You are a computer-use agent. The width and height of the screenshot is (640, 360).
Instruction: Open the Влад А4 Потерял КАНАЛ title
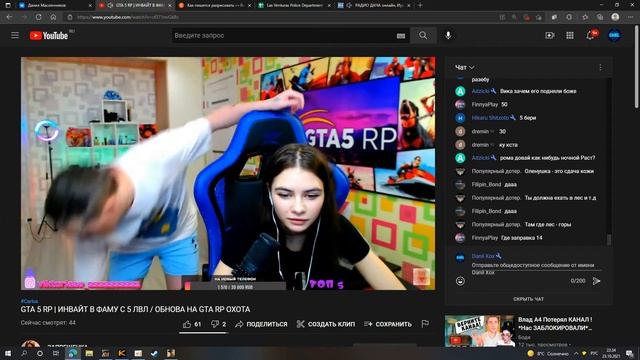pos(555,323)
